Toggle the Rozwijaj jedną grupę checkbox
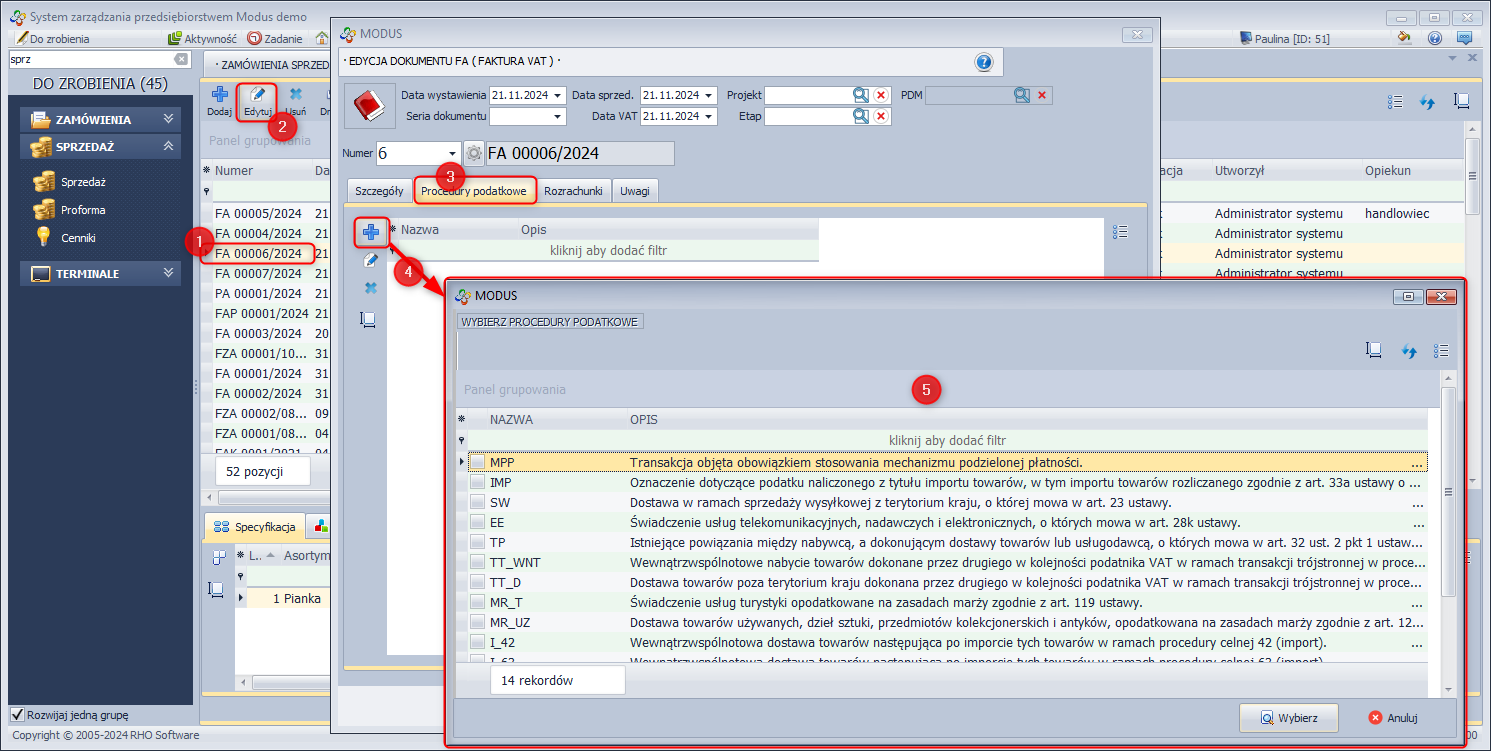This screenshot has width=1491, height=751. (17, 715)
